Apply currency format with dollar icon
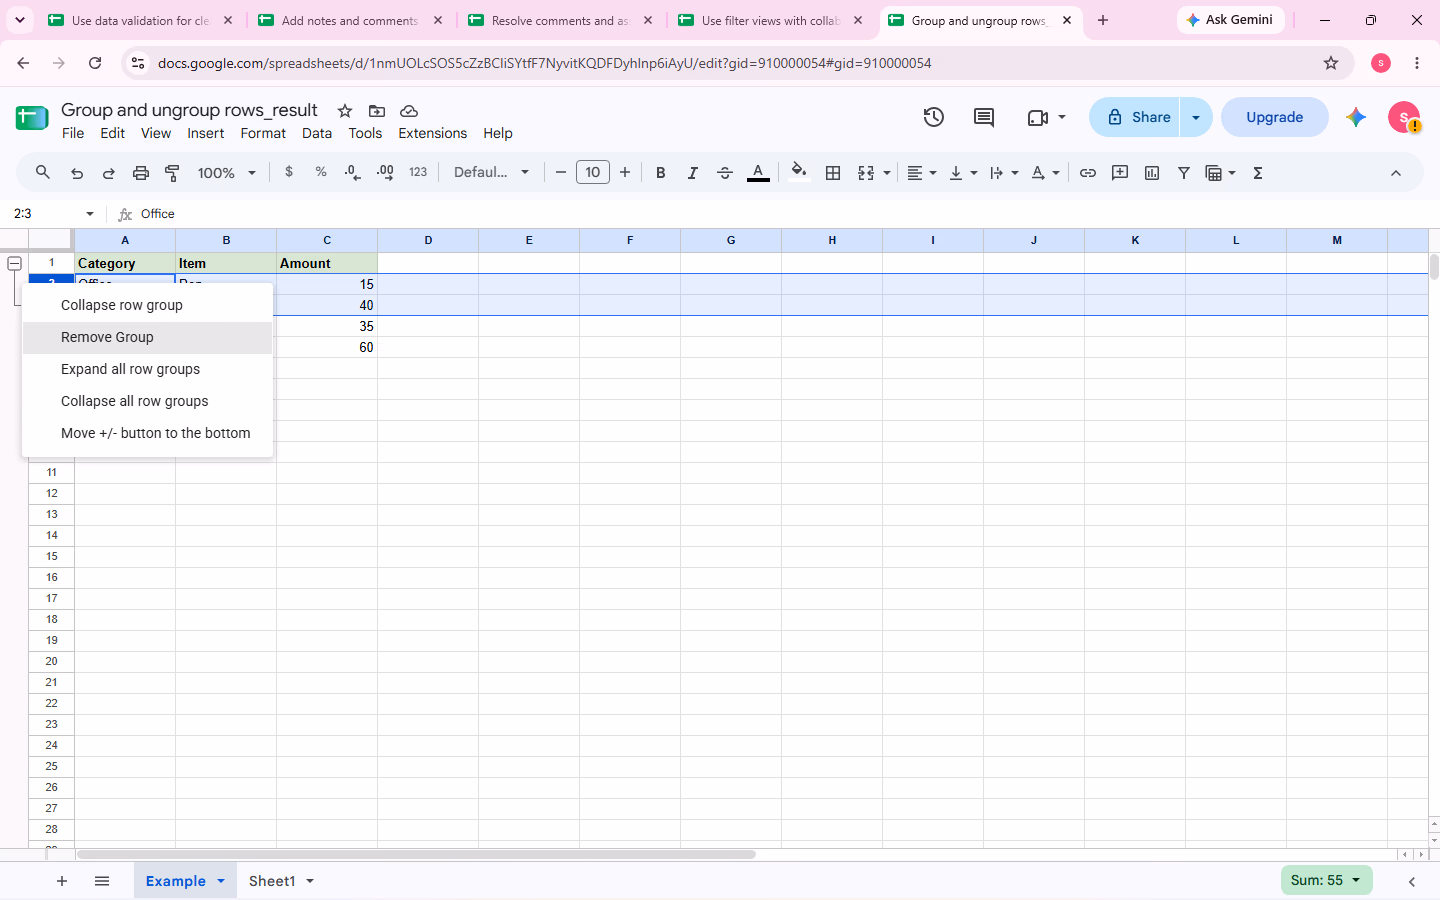The width and height of the screenshot is (1440, 900). coord(289,172)
